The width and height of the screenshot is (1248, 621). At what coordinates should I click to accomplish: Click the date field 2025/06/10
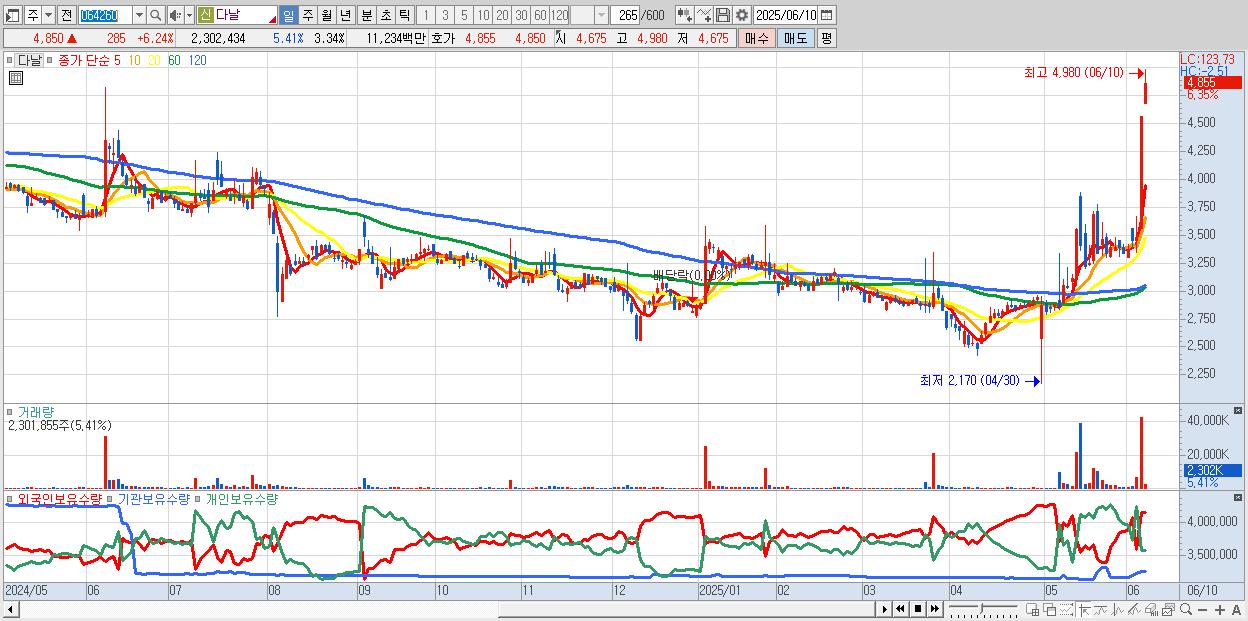[x=786, y=15]
